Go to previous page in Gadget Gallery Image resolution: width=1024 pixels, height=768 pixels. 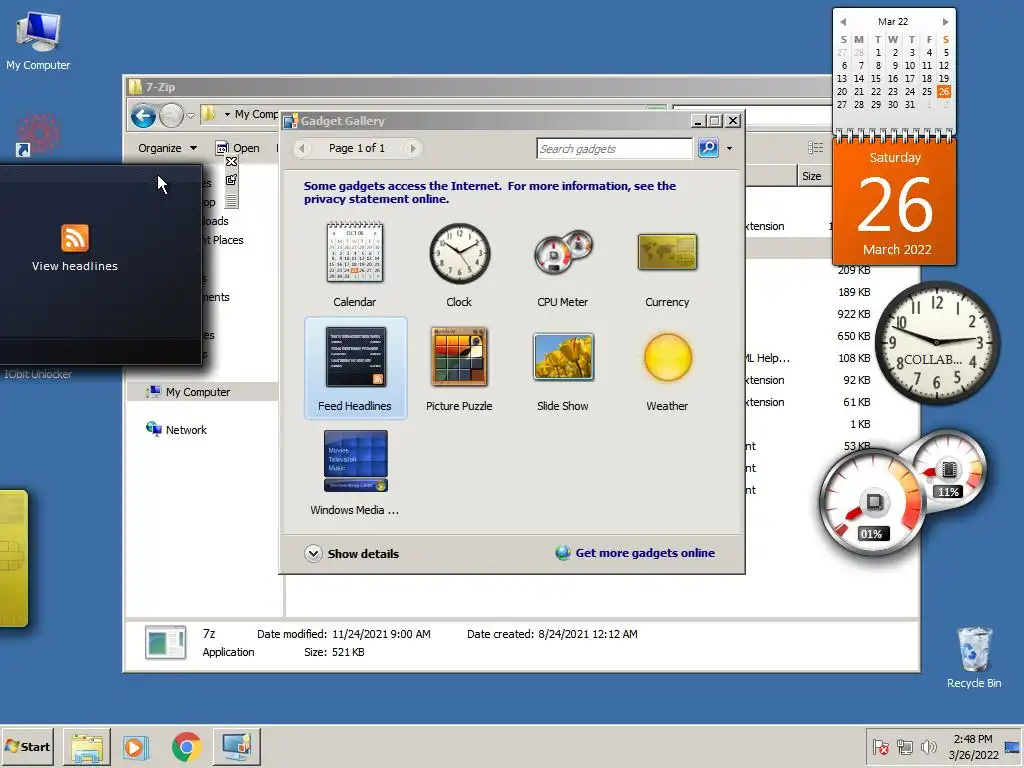(x=302, y=148)
